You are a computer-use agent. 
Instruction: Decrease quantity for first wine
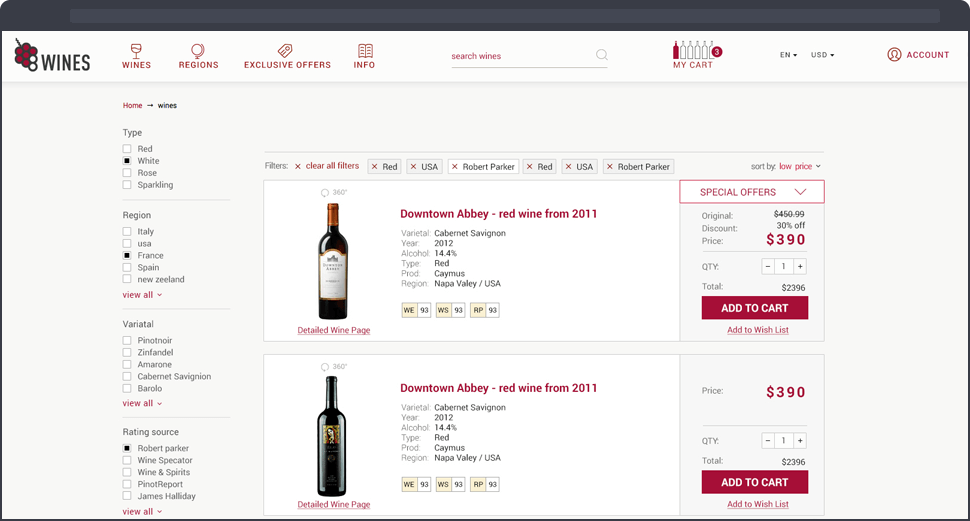pos(768,266)
